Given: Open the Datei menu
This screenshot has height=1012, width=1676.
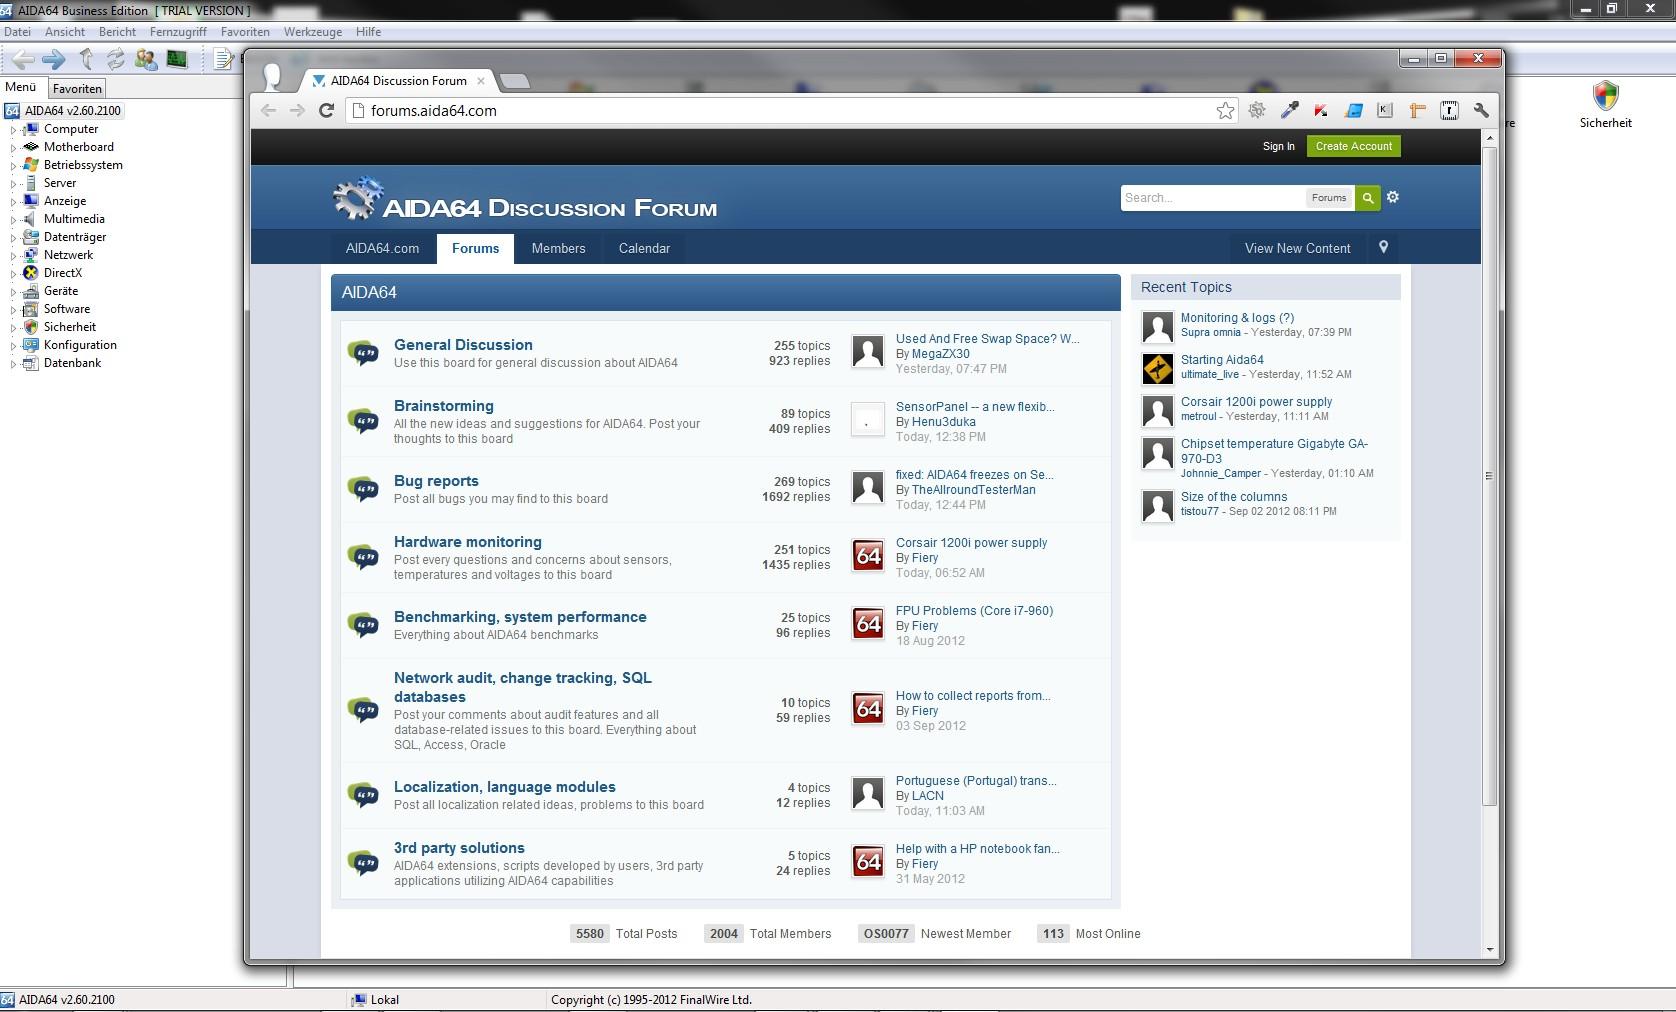Looking at the screenshot, I should click(x=17, y=32).
